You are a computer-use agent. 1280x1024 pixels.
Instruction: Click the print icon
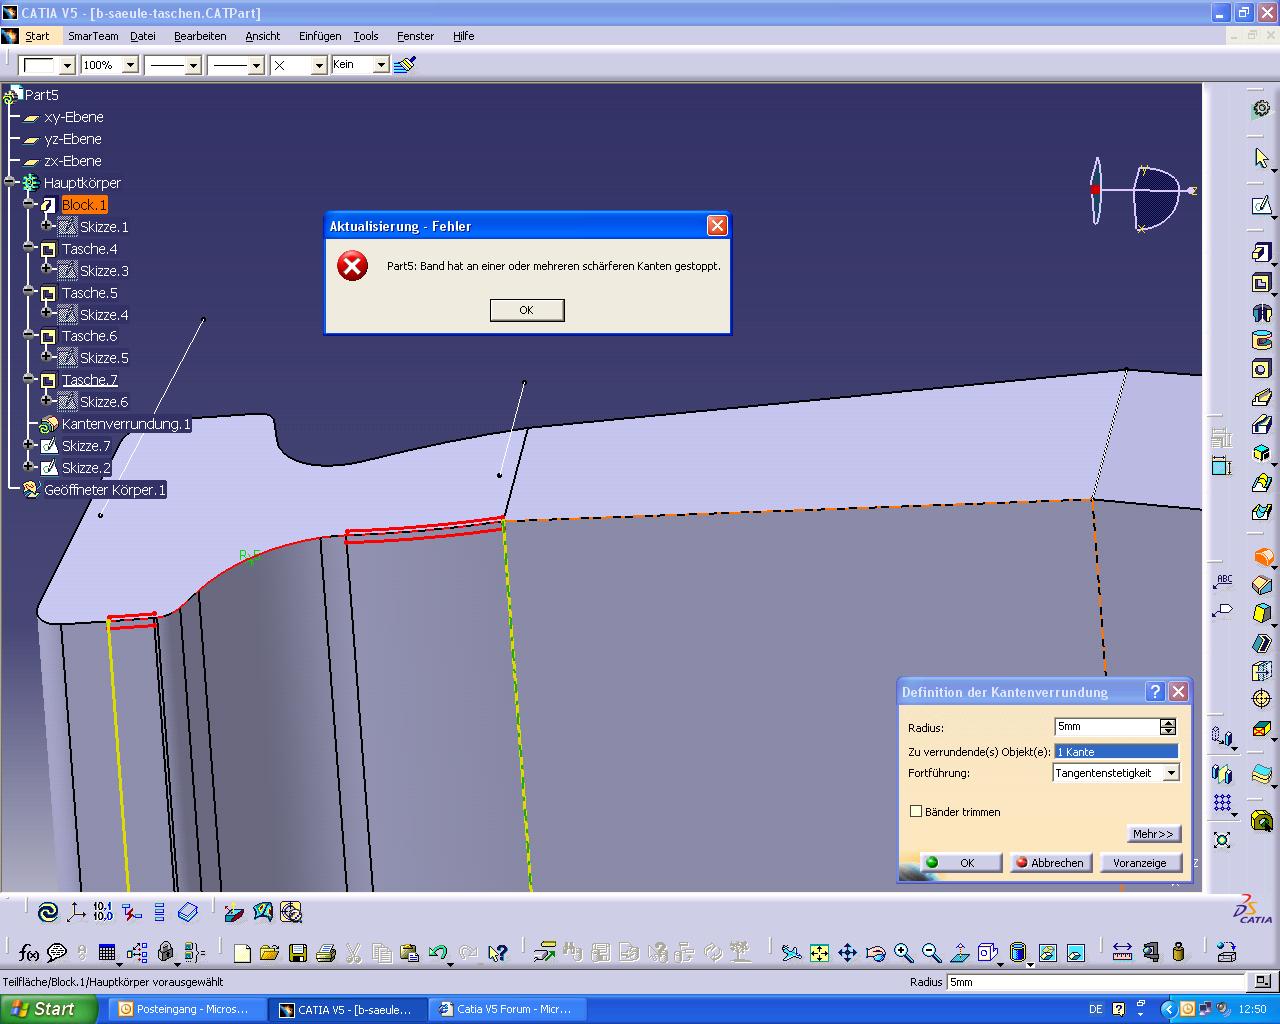coord(325,953)
